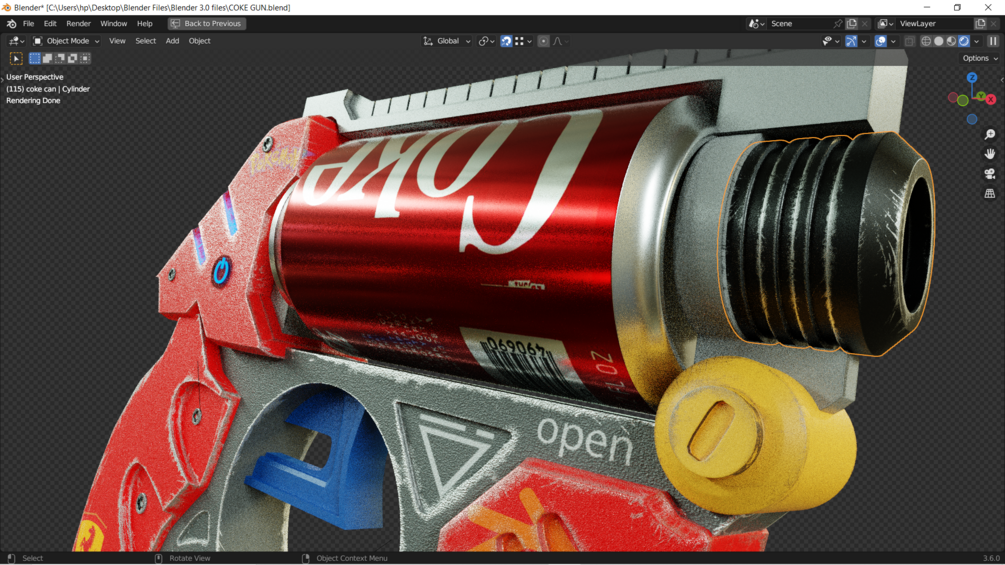Screen dimensions: 1005x565
Task: Open the viewport Object menu
Action: point(199,41)
